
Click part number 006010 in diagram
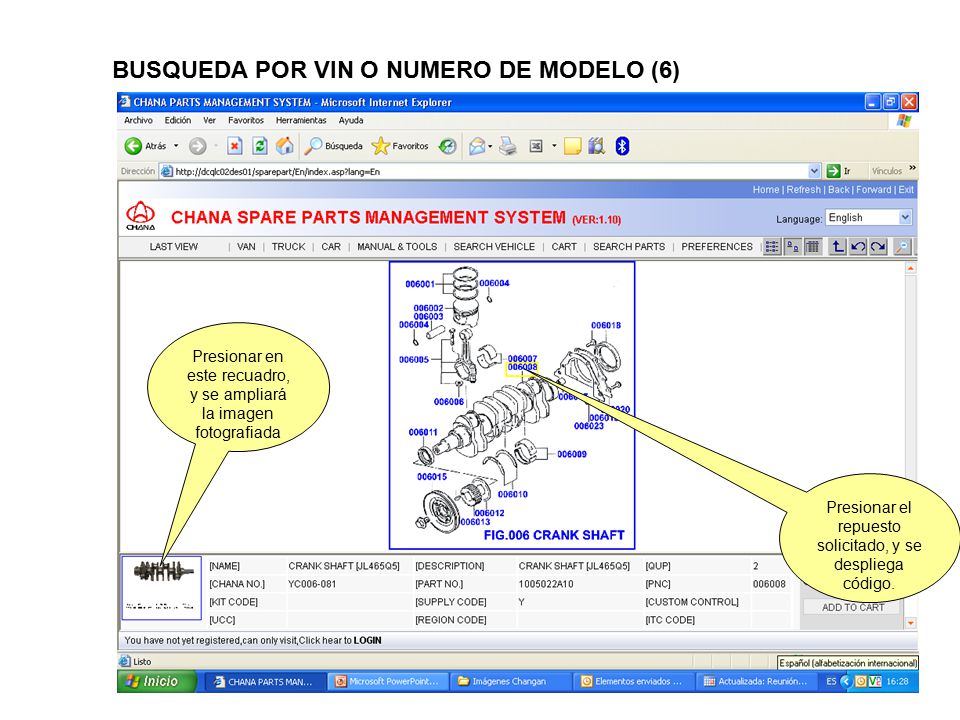(x=512, y=495)
